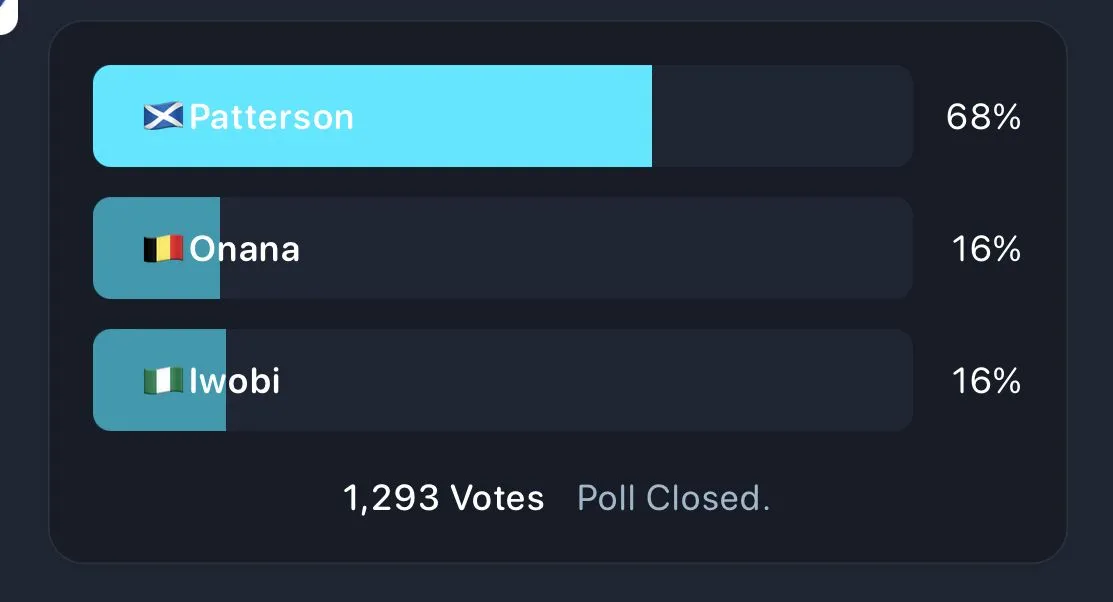Click the white rounded shape in top-left corner
Image resolution: width=1113 pixels, height=602 pixels.
pyautogui.click(x=7, y=15)
